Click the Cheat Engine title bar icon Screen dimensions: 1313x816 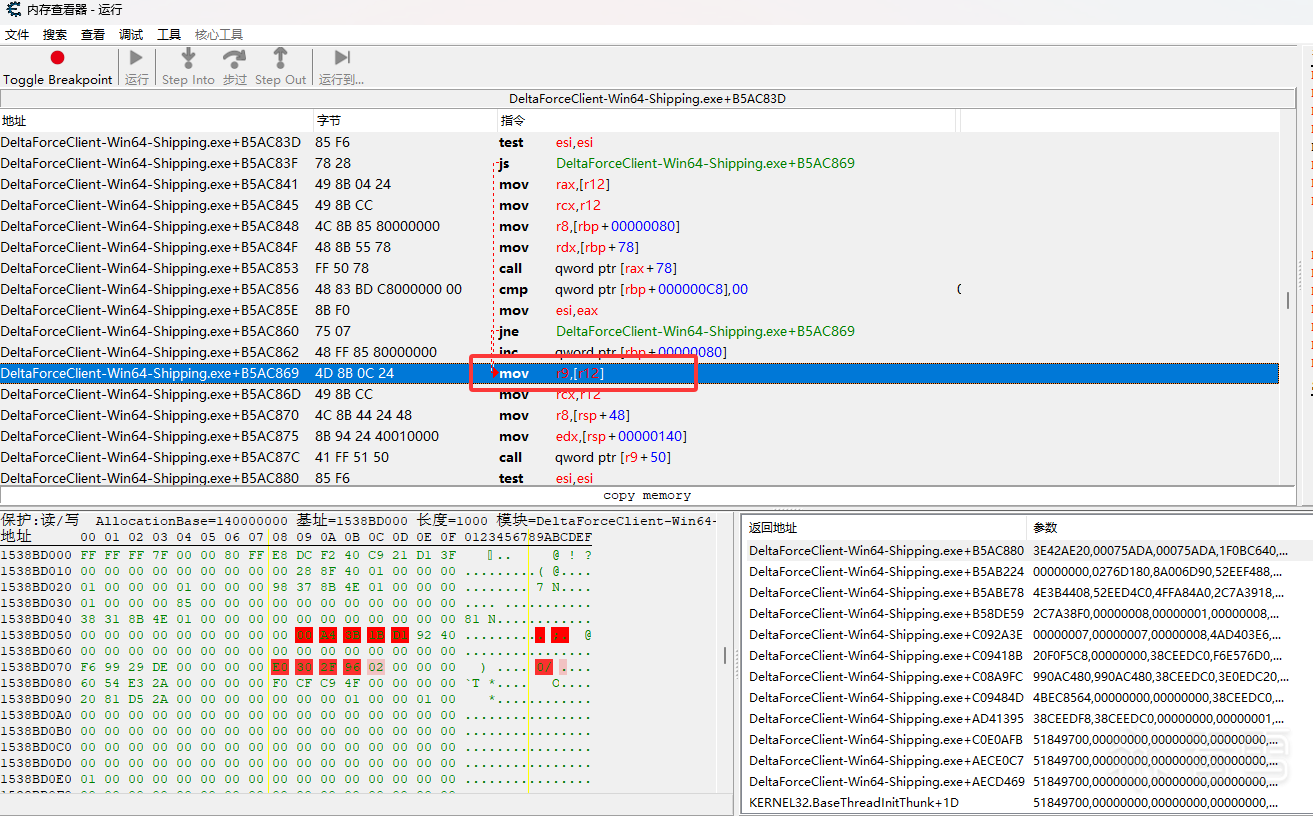pyautogui.click(x=13, y=9)
